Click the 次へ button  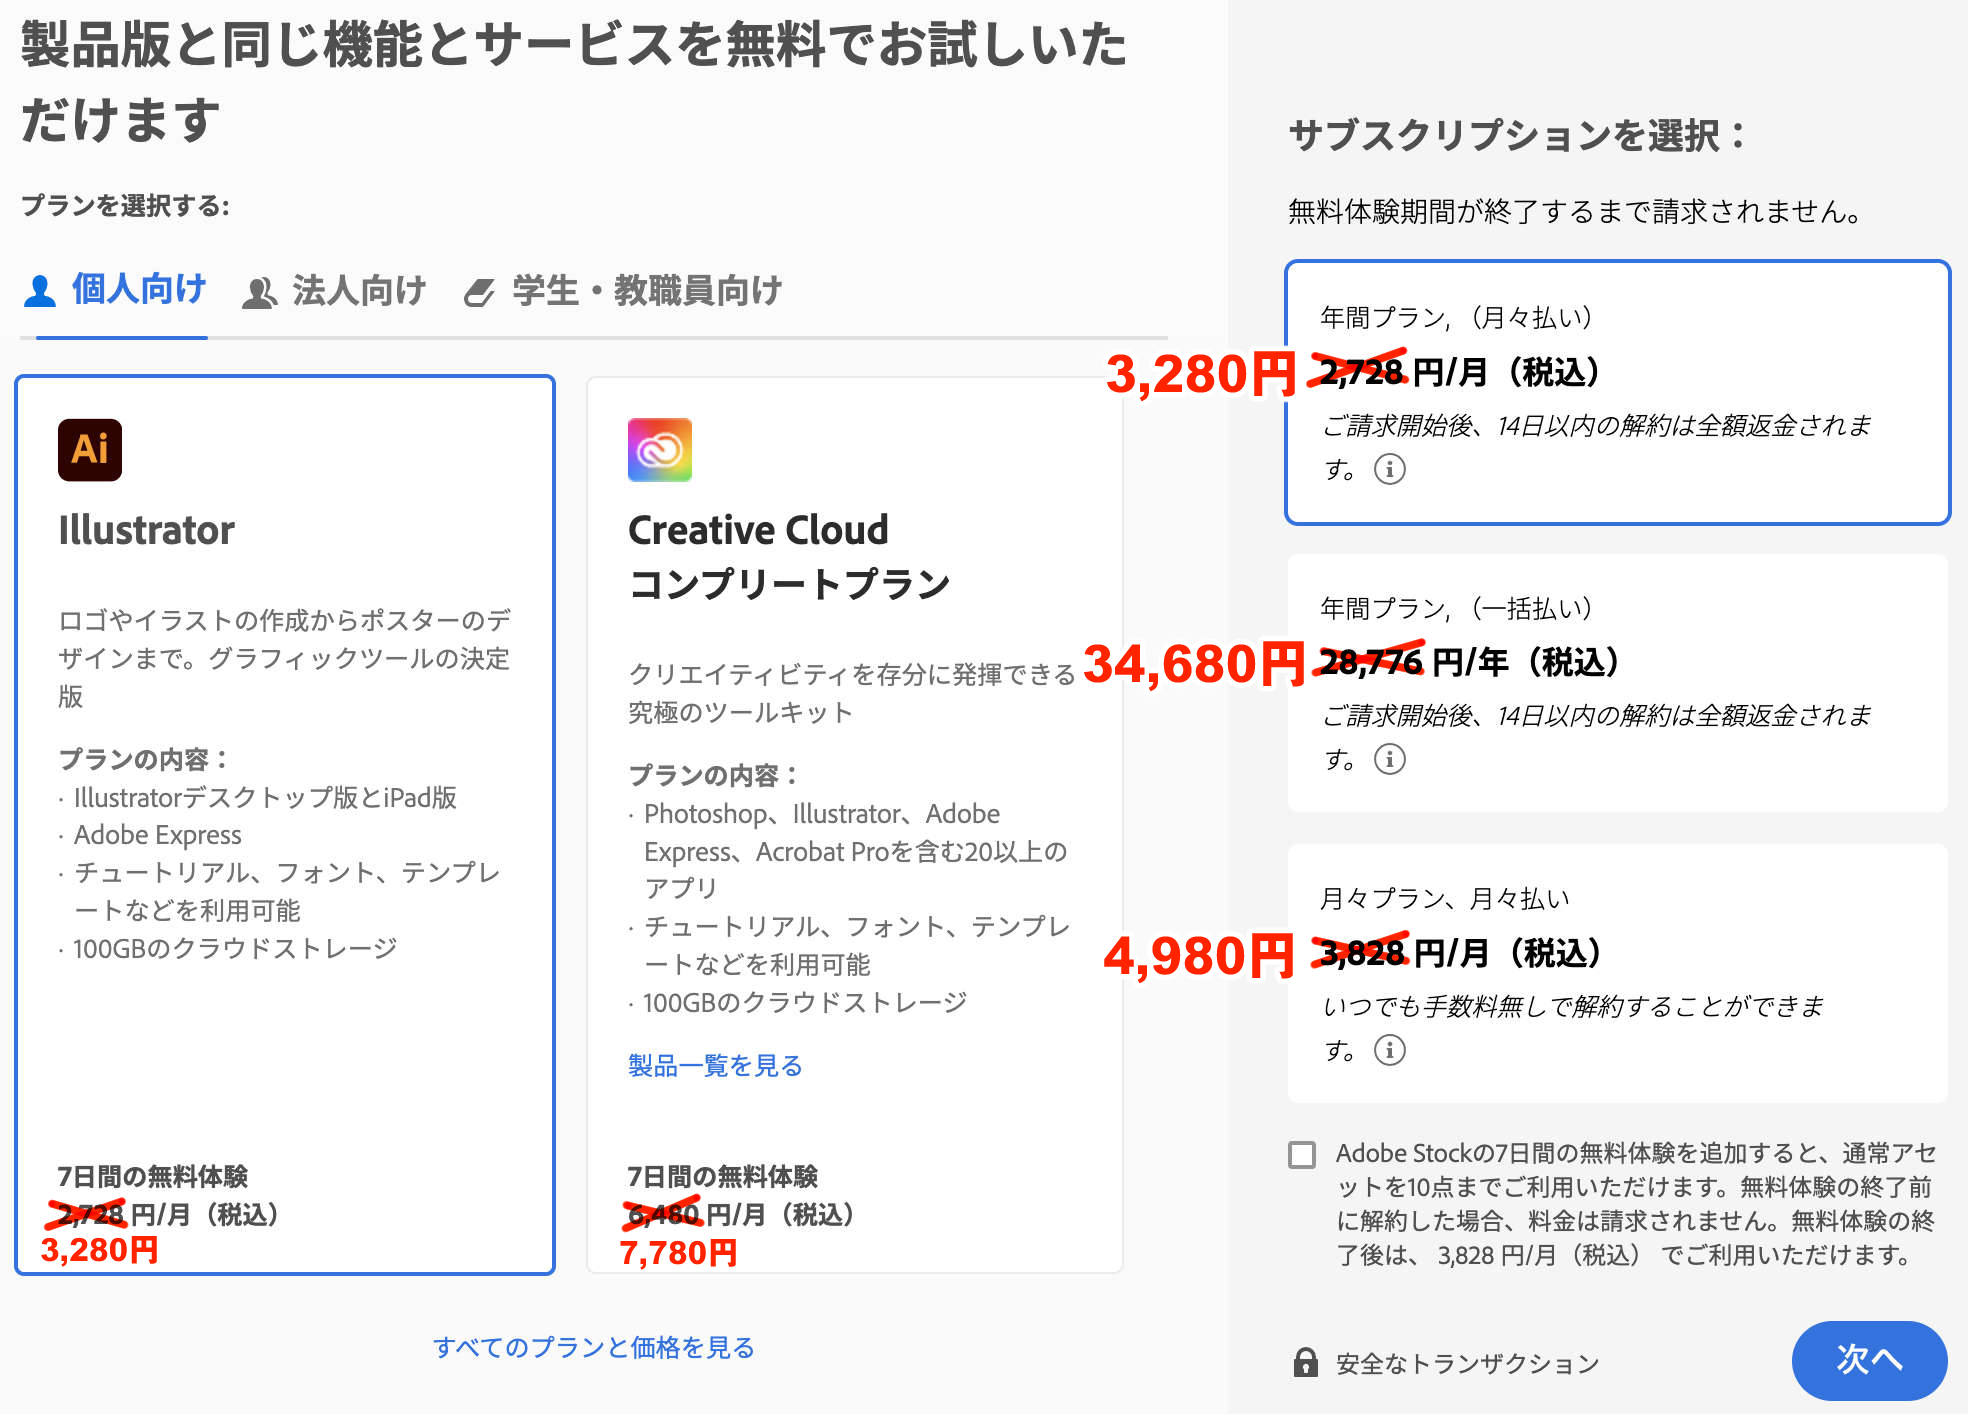pyautogui.click(x=1869, y=1361)
